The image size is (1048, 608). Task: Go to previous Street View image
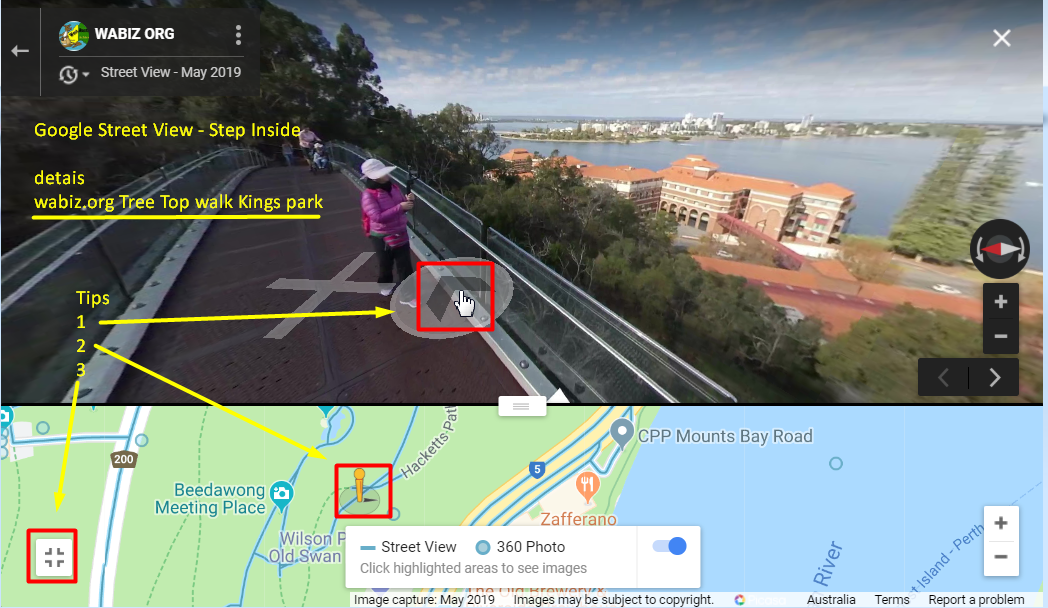point(943,378)
